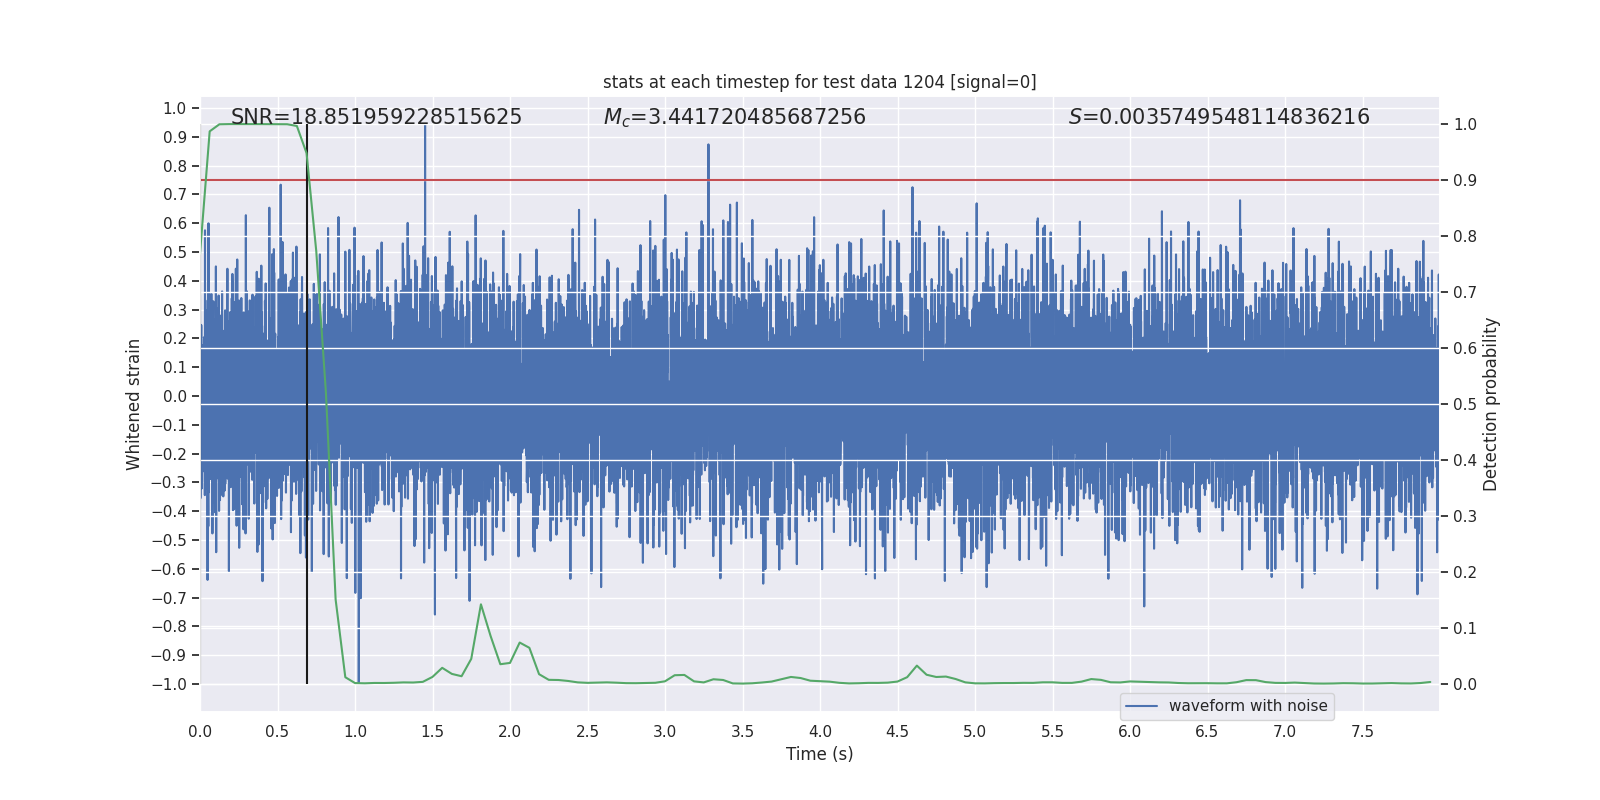Screen dimensions: 1600x800
Task: Click the 5.0 tick label on time axis
Action: click(x=974, y=732)
